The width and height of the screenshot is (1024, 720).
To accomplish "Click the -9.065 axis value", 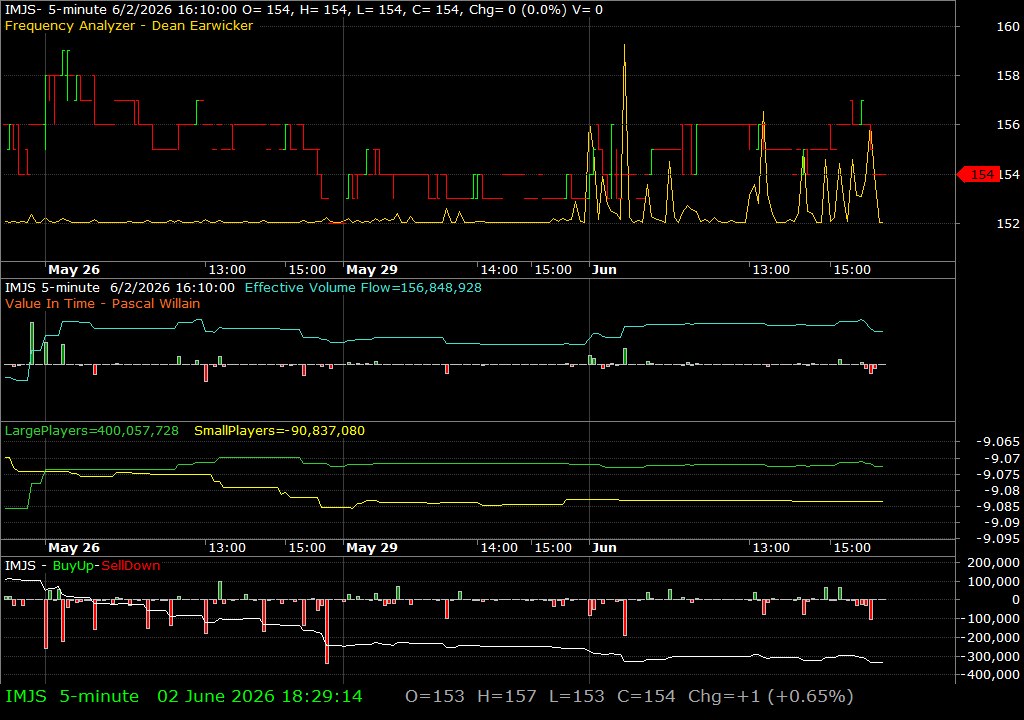I will [x=997, y=442].
